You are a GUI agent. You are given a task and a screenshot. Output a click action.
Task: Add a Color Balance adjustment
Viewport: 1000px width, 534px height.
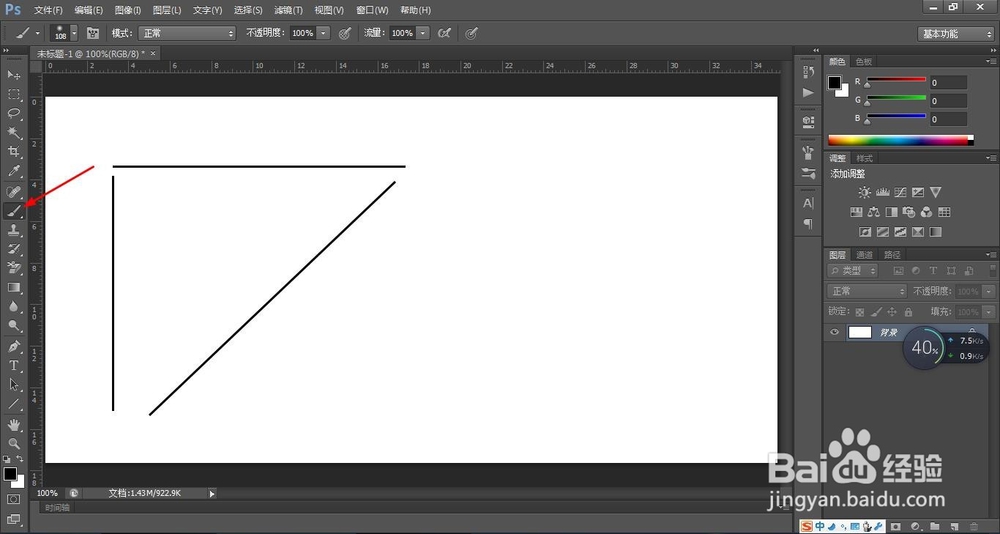pyautogui.click(x=874, y=212)
